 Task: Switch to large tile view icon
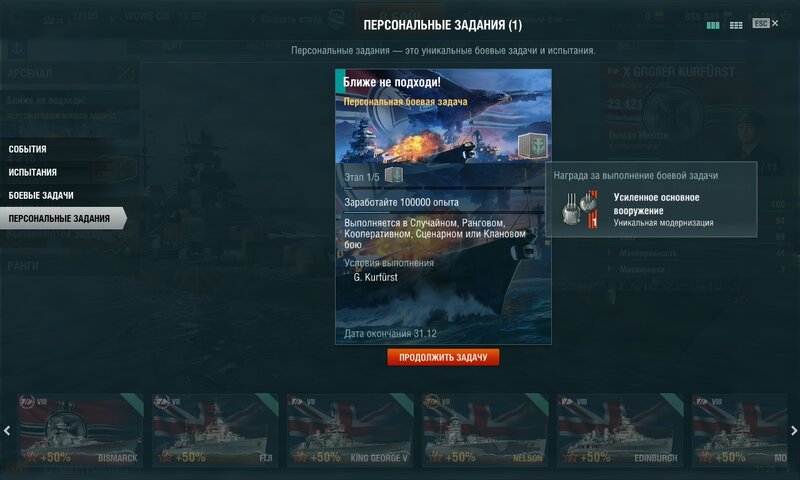pyautogui.click(x=713, y=25)
